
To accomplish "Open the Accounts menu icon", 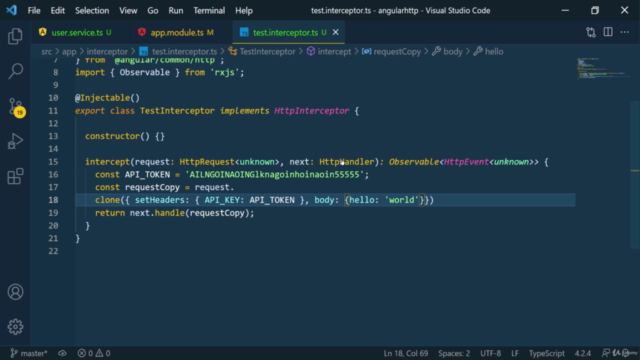I will 16,292.
